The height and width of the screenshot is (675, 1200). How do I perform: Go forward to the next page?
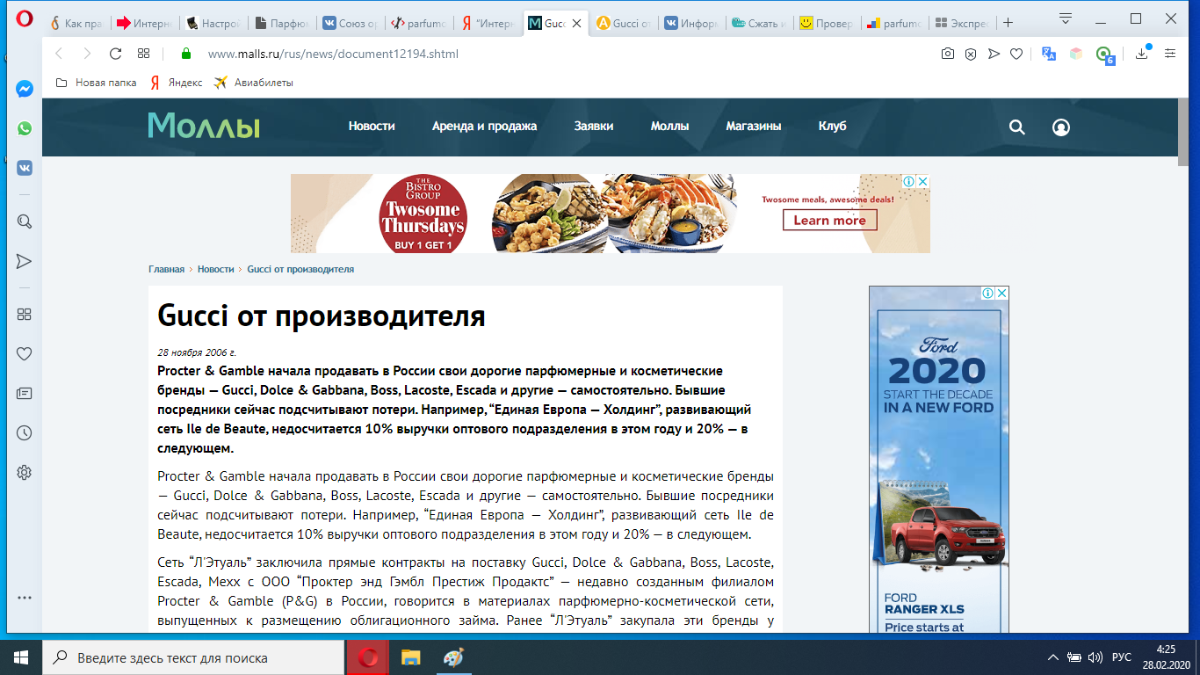click(x=87, y=53)
